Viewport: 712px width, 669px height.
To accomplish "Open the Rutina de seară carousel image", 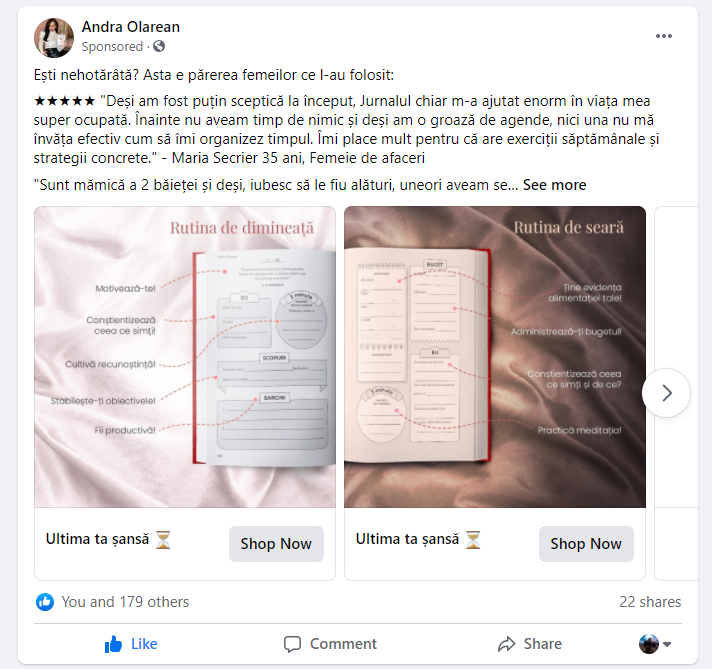I will pos(495,357).
